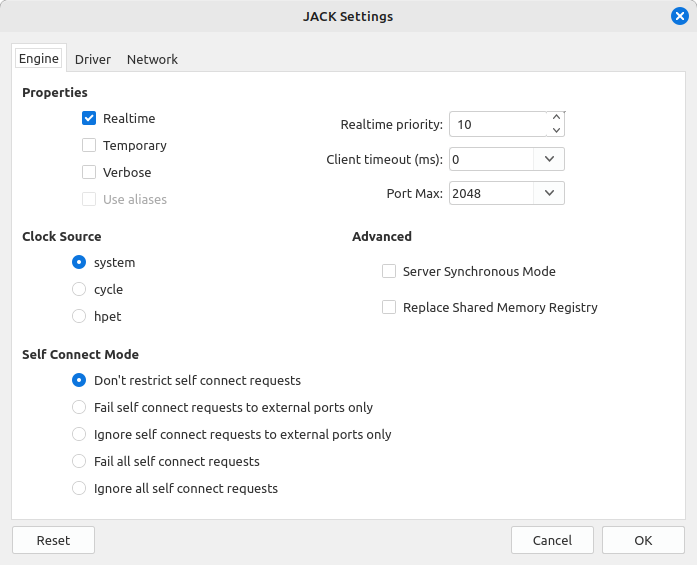The image size is (697, 565).
Task: Select Fail self connect to external ports
Action: coord(79,407)
